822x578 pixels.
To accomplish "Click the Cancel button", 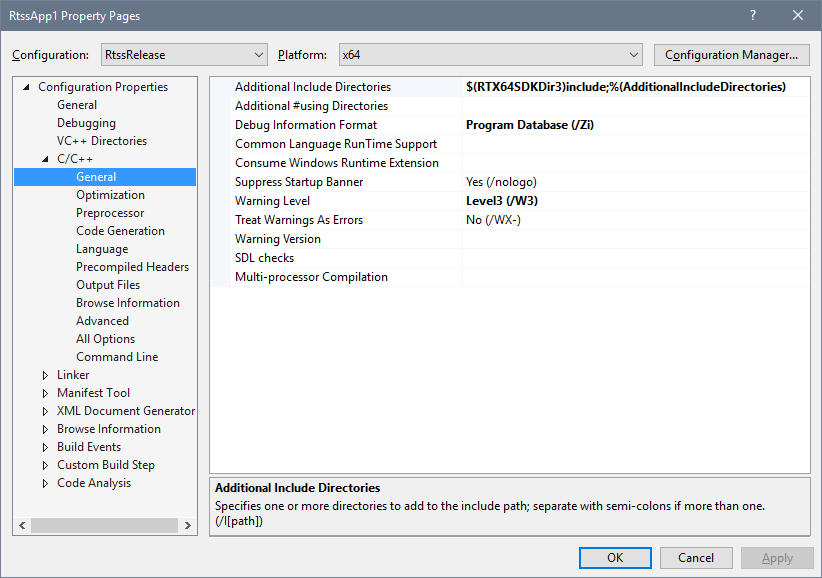I will (695, 557).
